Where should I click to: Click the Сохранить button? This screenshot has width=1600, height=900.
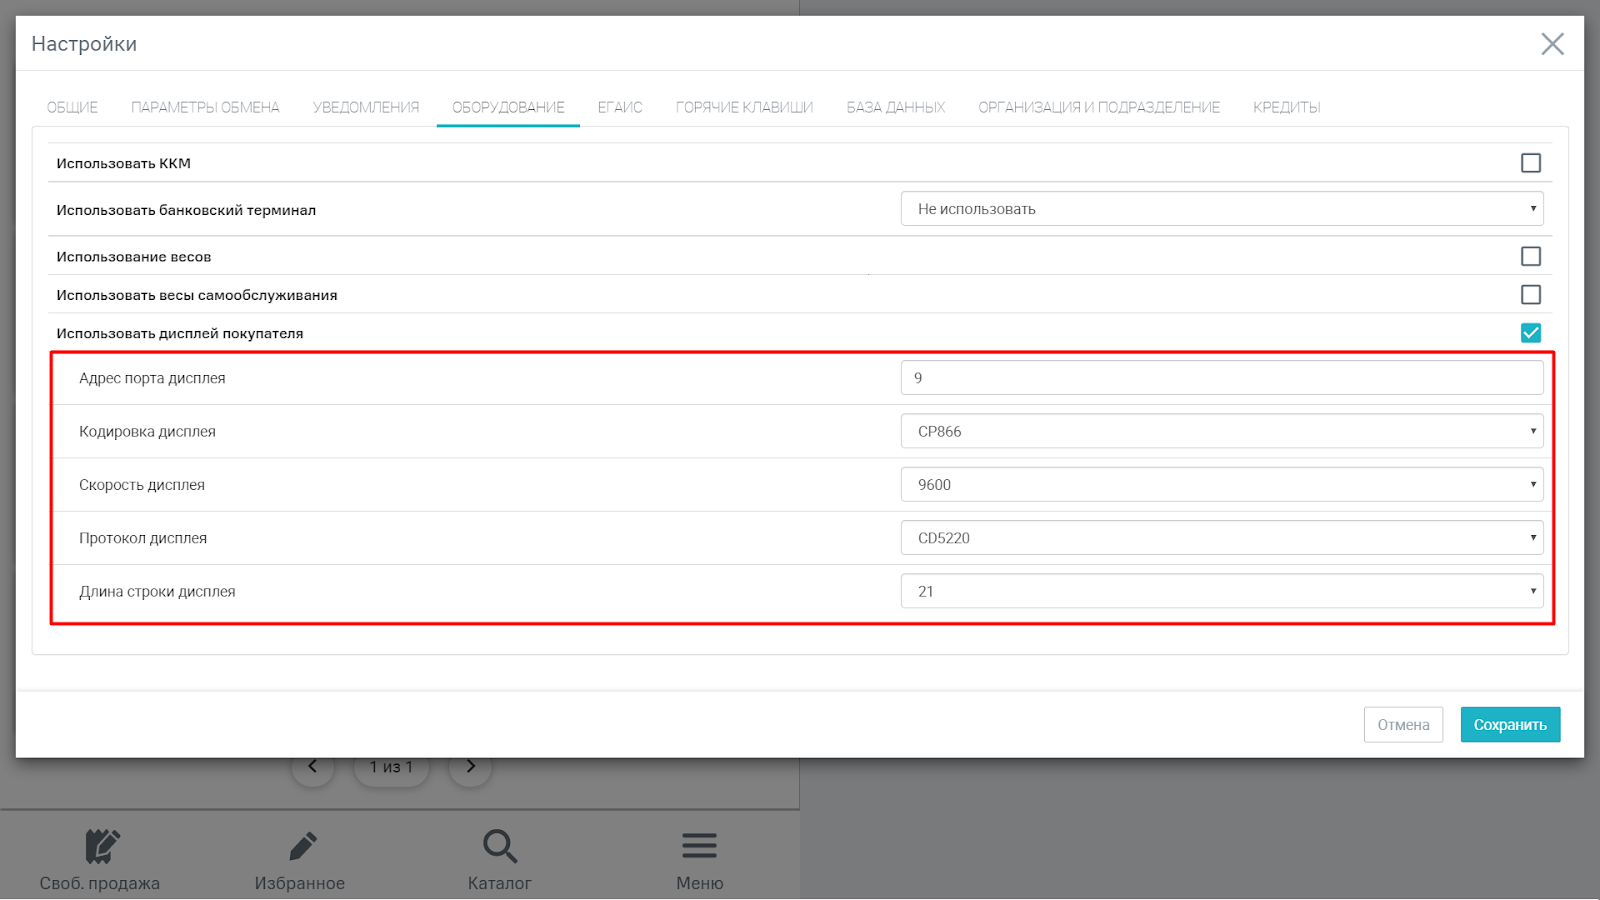click(x=1510, y=725)
